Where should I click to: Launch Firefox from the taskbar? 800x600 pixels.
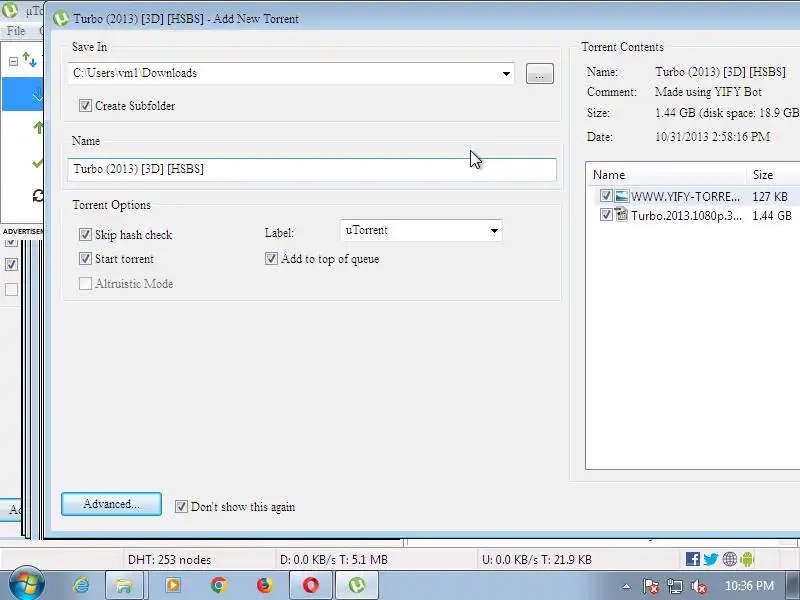pos(264,585)
